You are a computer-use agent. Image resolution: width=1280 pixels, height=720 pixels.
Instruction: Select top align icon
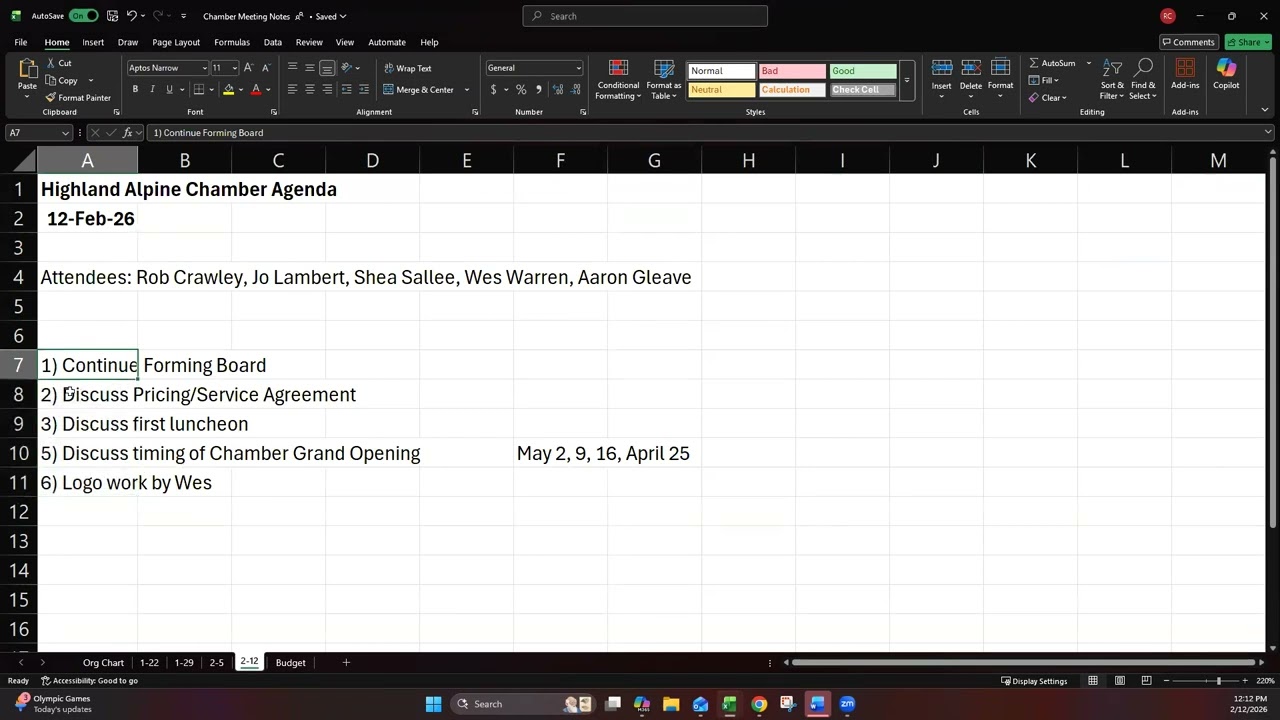292,68
